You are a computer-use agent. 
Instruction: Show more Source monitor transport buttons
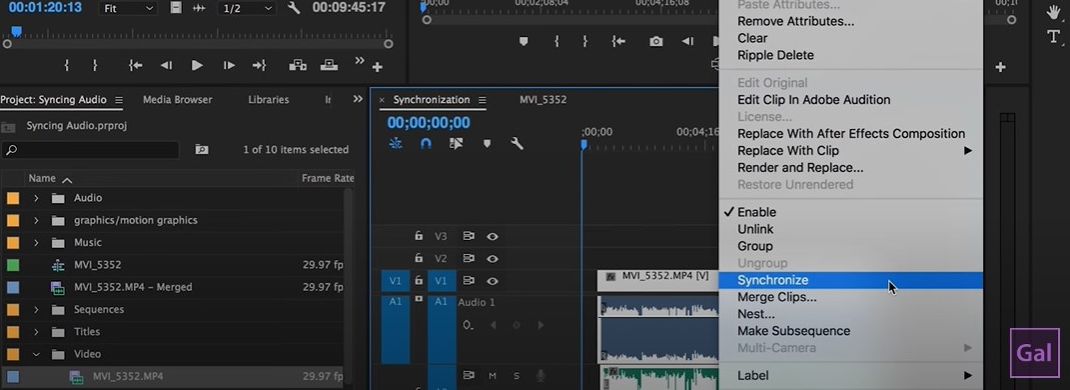pos(360,61)
